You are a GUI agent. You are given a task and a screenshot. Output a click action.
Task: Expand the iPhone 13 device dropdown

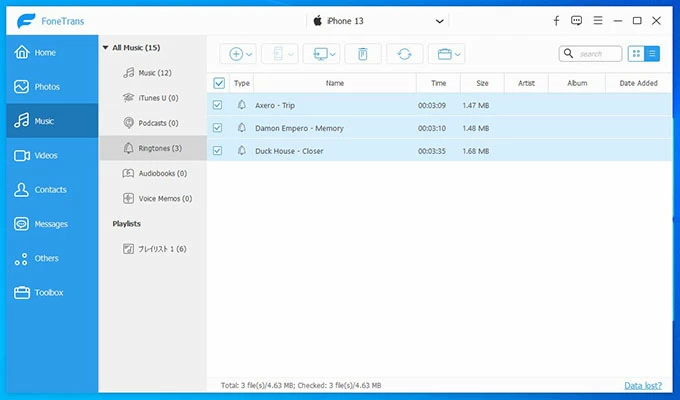[440, 20]
